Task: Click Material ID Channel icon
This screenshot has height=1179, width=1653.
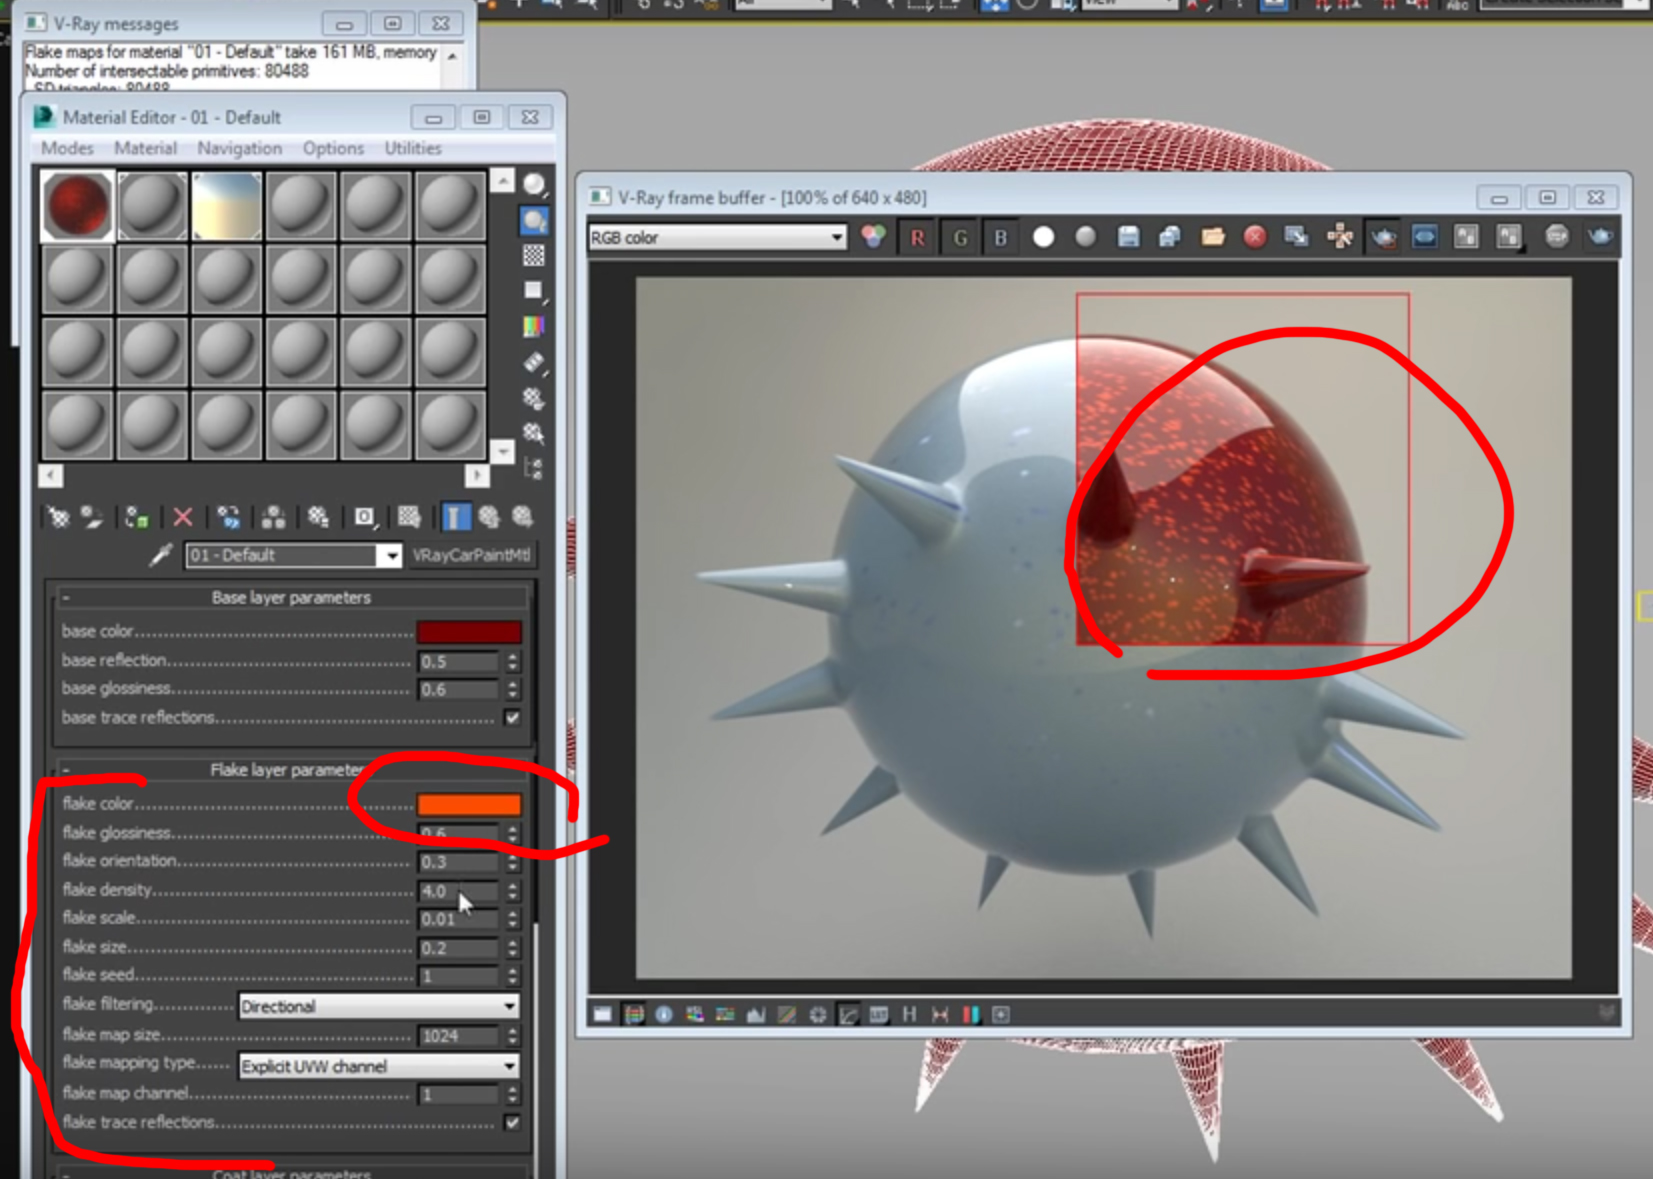Action: (x=364, y=517)
